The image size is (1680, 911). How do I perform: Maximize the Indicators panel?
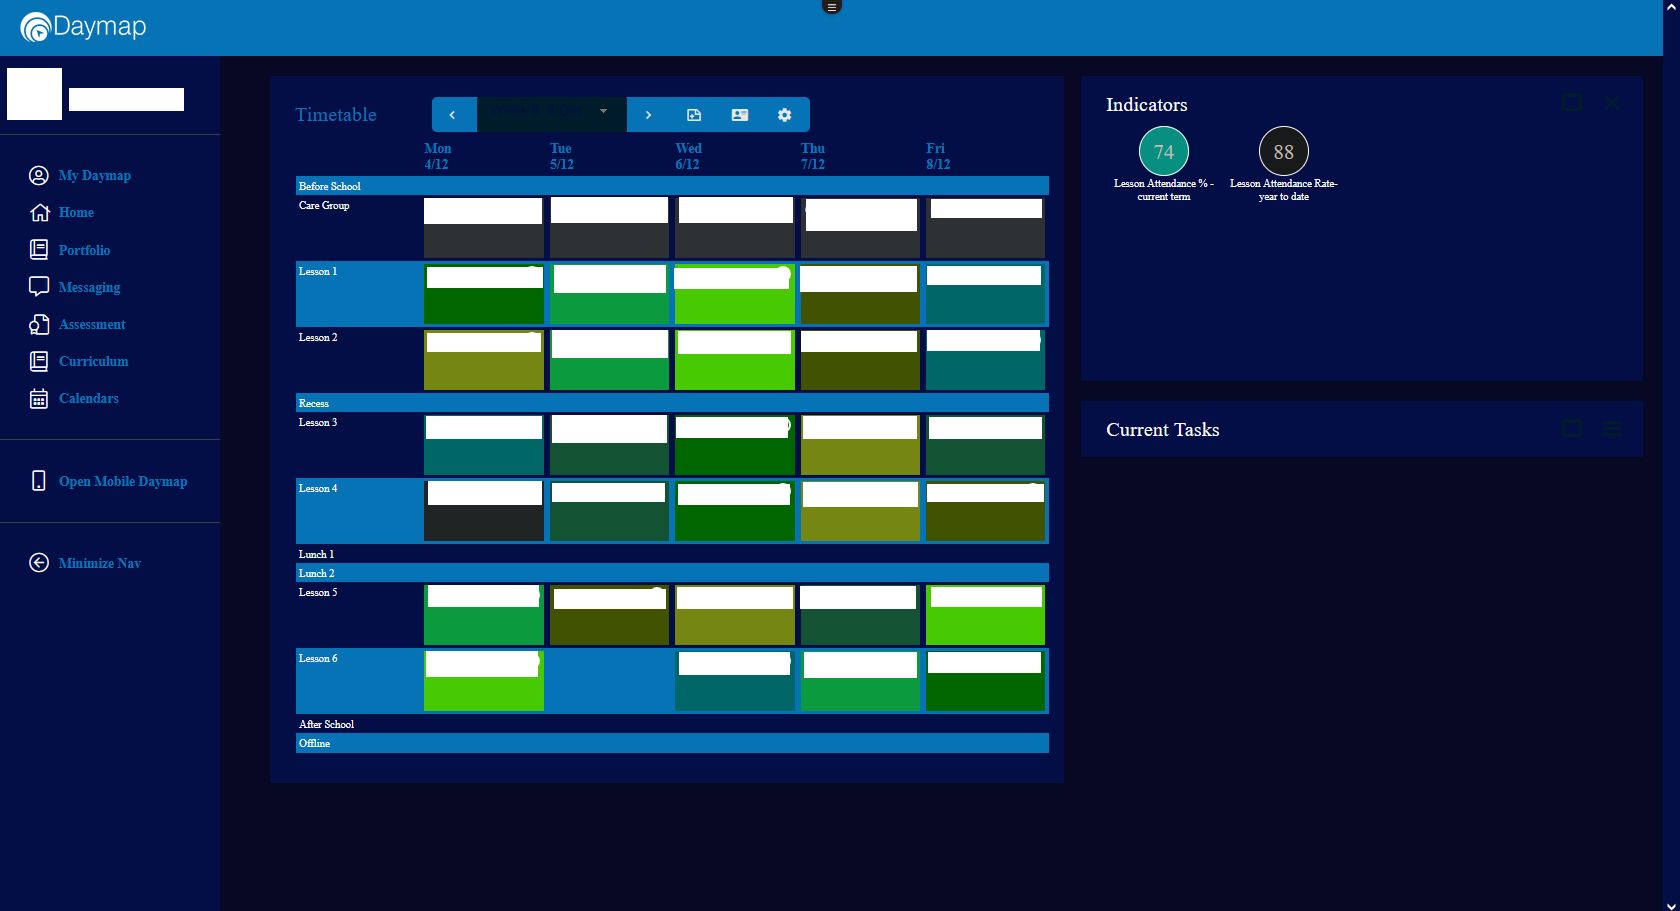click(1572, 103)
